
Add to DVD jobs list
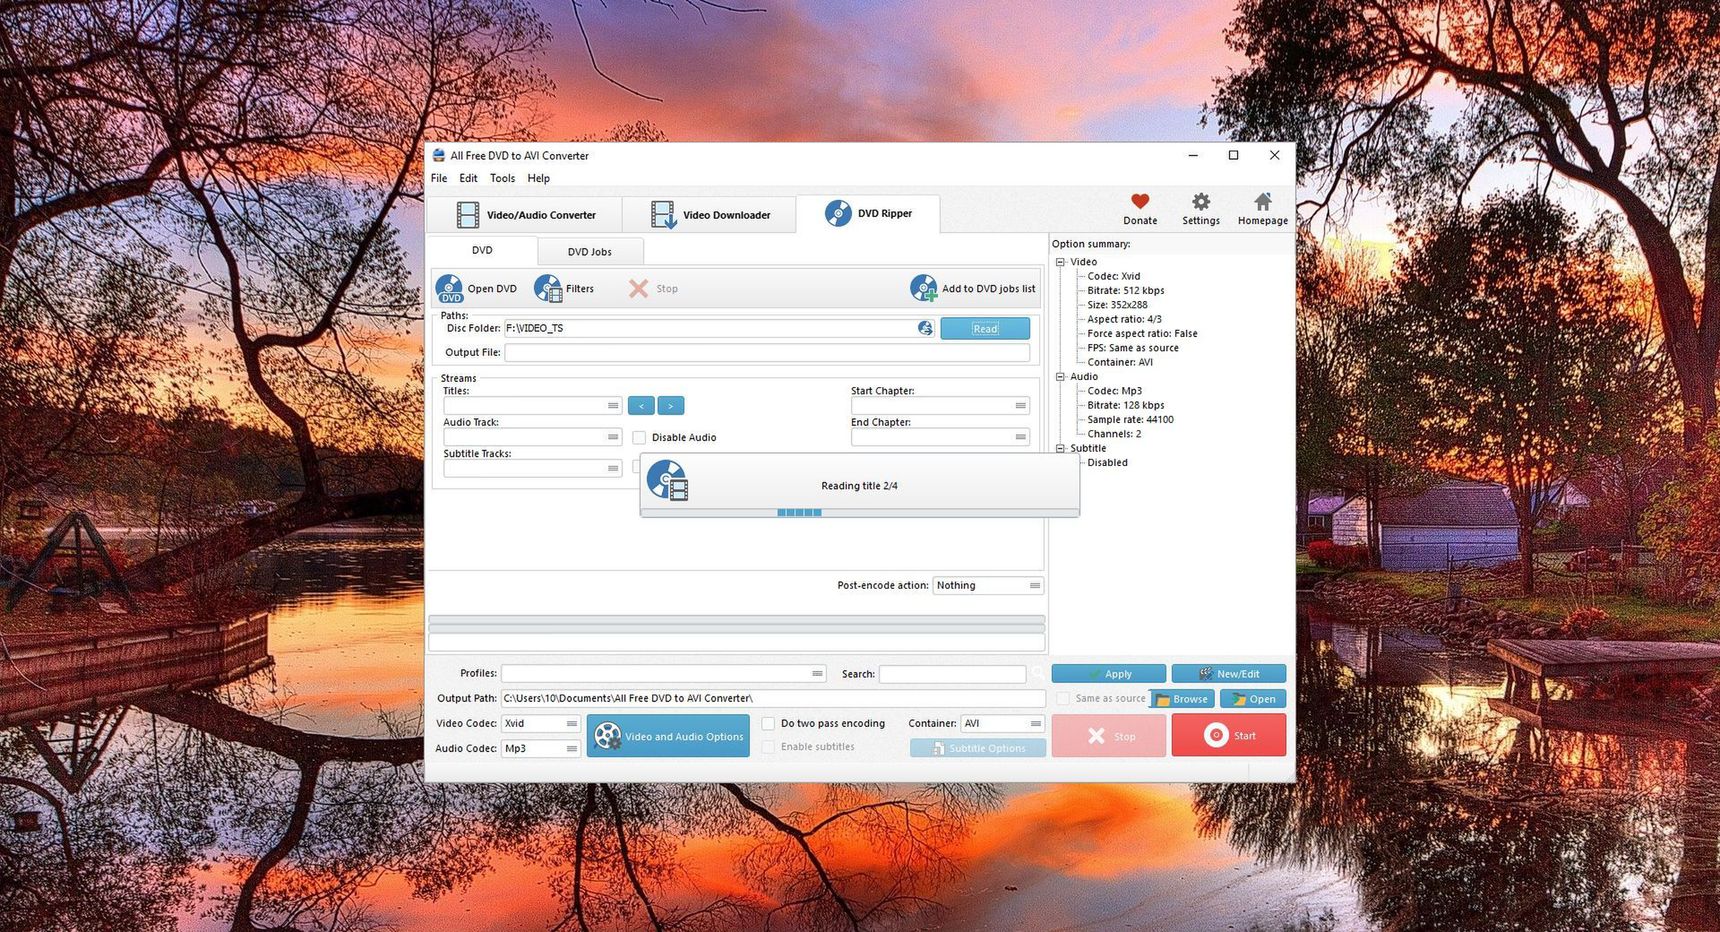pos(972,289)
